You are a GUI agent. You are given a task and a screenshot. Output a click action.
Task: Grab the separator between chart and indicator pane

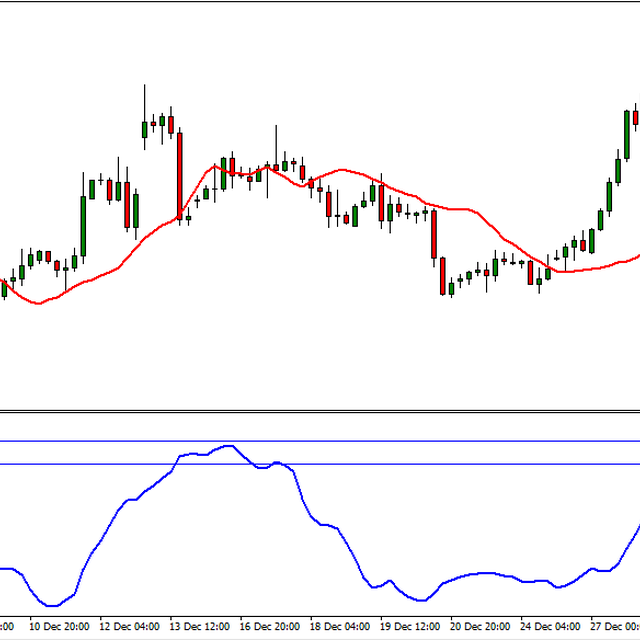(x=320, y=411)
